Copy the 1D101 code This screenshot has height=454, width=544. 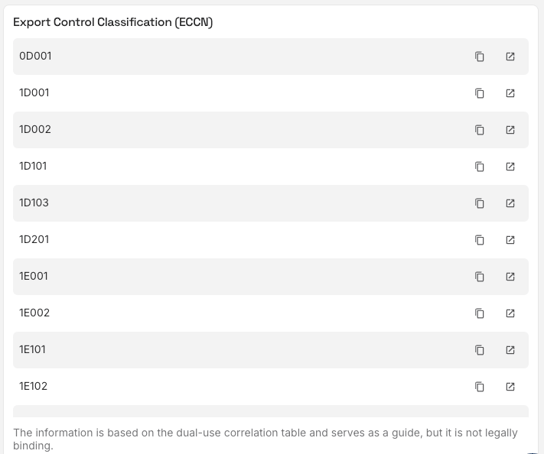point(479,167)
